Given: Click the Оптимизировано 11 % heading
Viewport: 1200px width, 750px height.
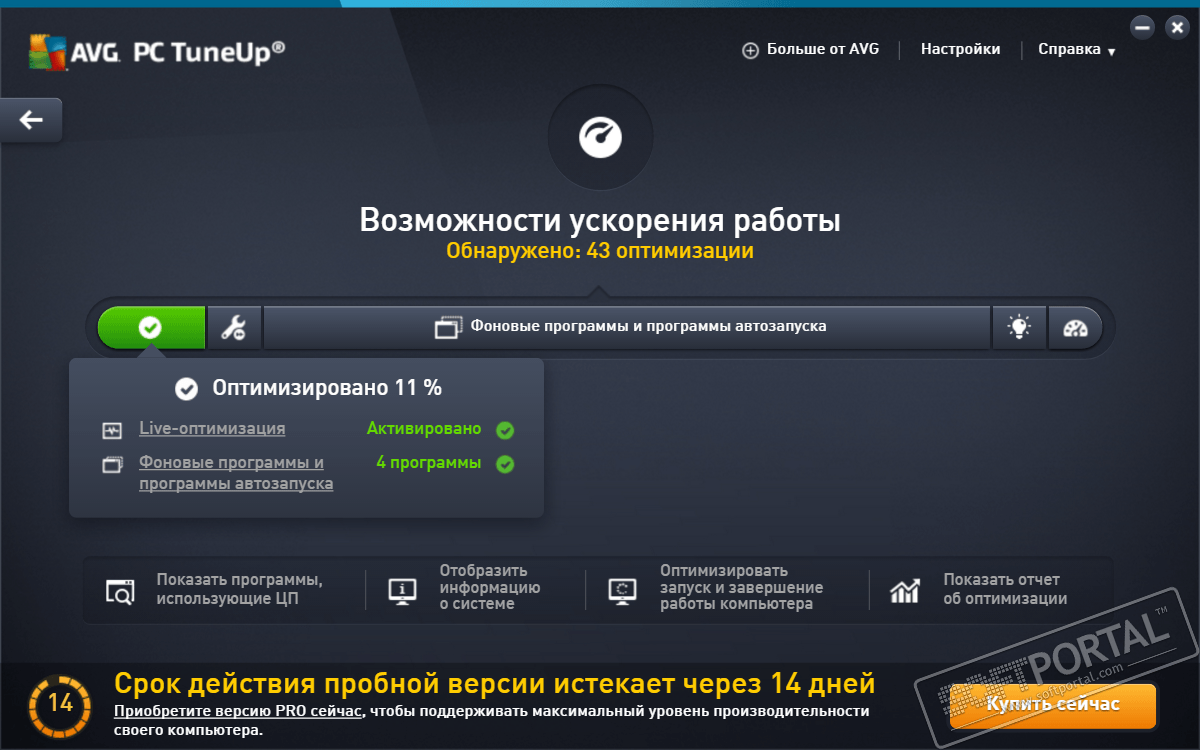Looking at the screenshot, I should click(x=327, y=387).
